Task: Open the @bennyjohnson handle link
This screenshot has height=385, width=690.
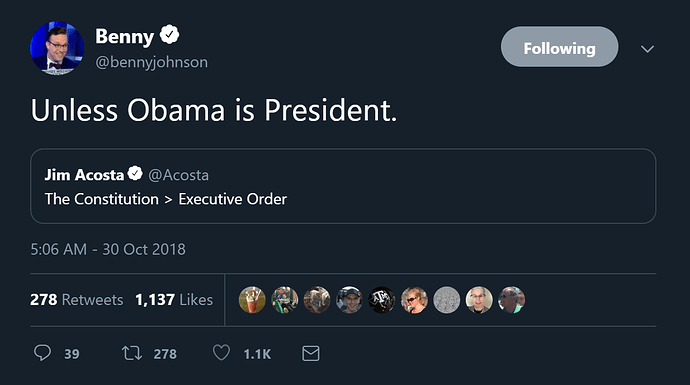Action: coord(151,62)
